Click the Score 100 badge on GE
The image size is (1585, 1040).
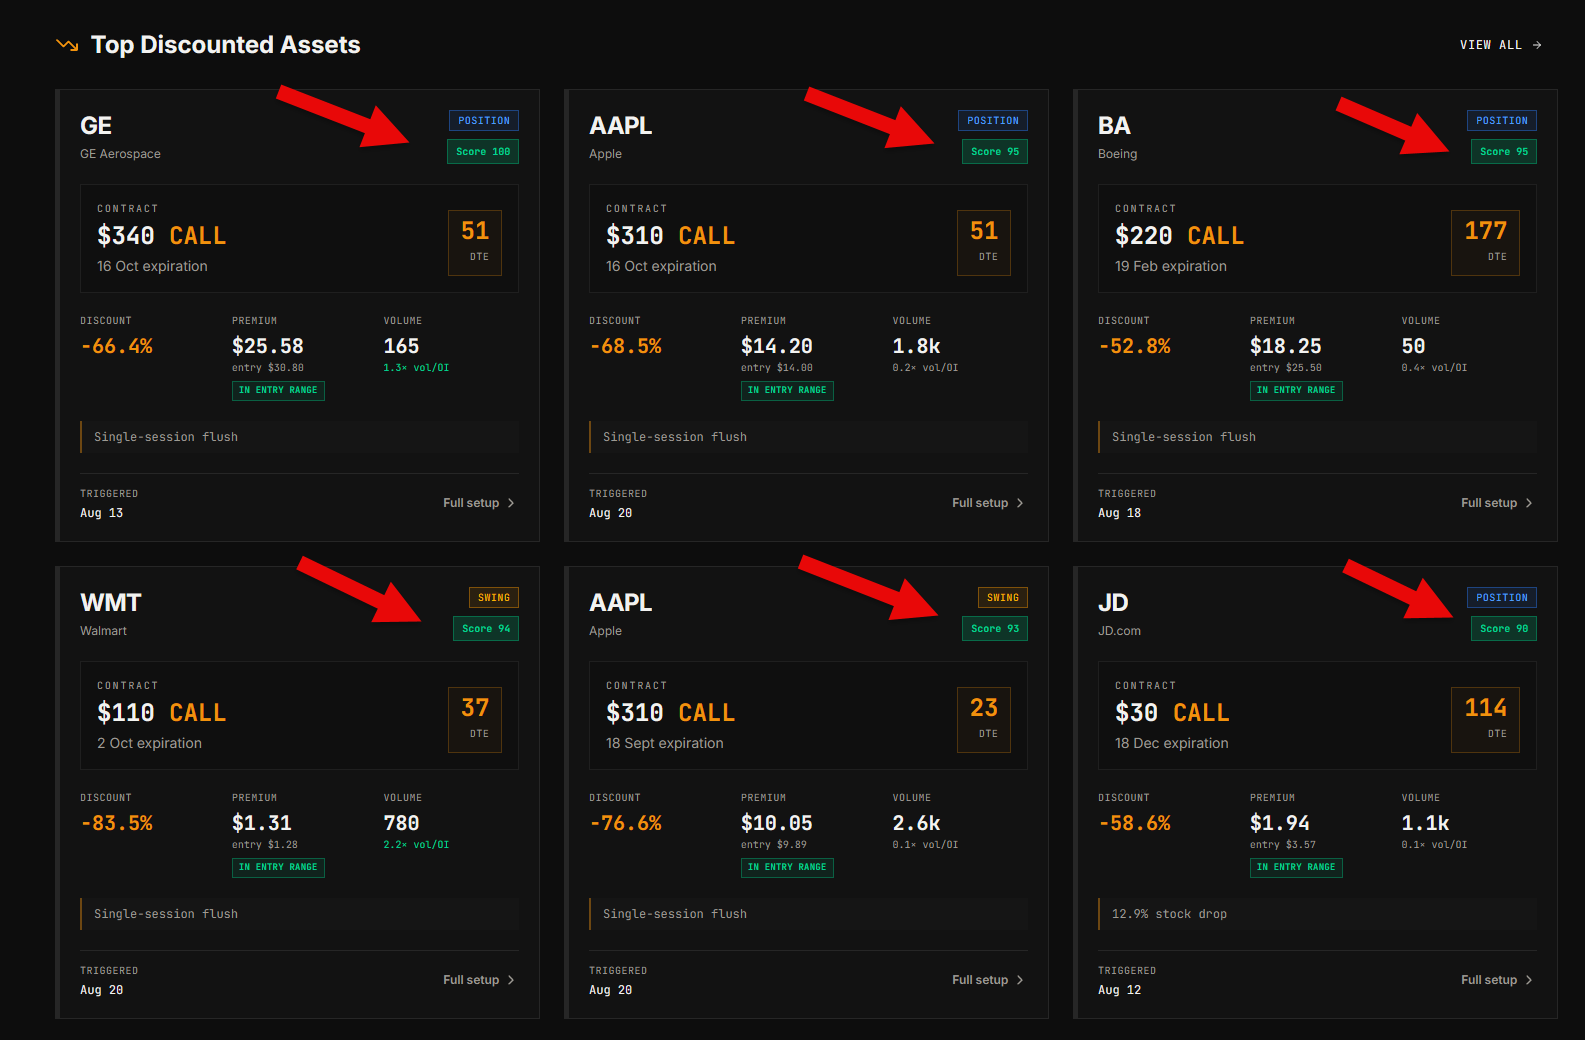point(483,152)
